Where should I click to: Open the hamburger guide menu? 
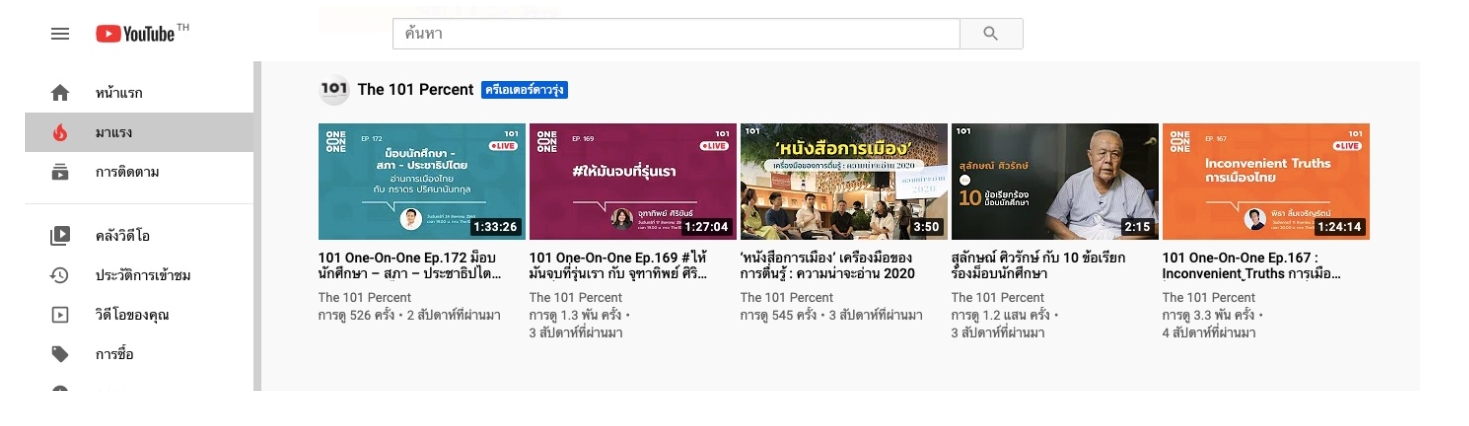coord(60,33)
